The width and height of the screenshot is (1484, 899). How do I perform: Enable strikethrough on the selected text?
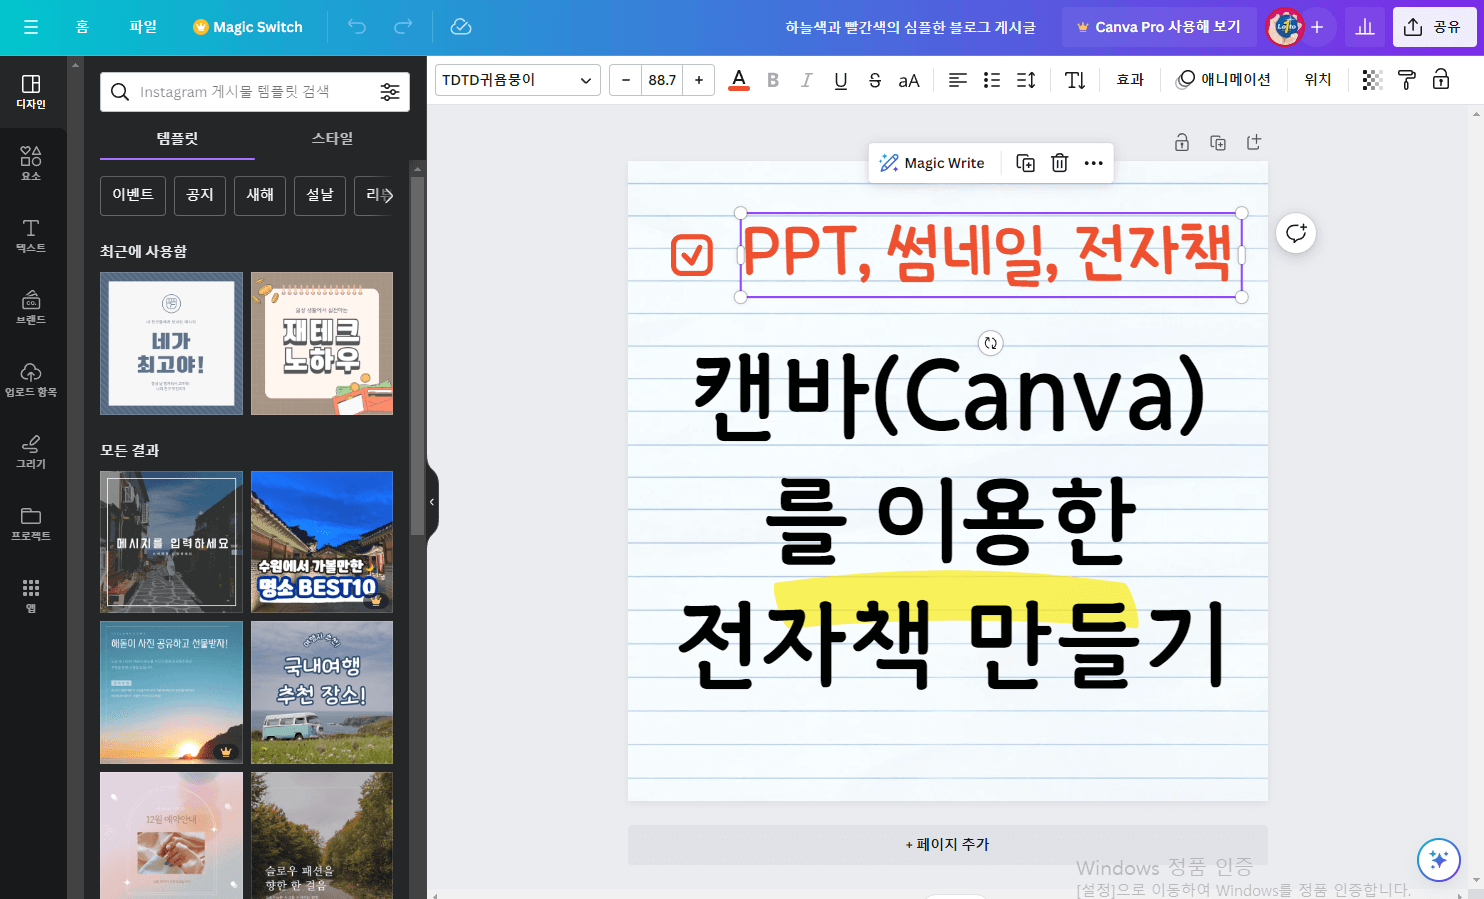click(874, 80)
